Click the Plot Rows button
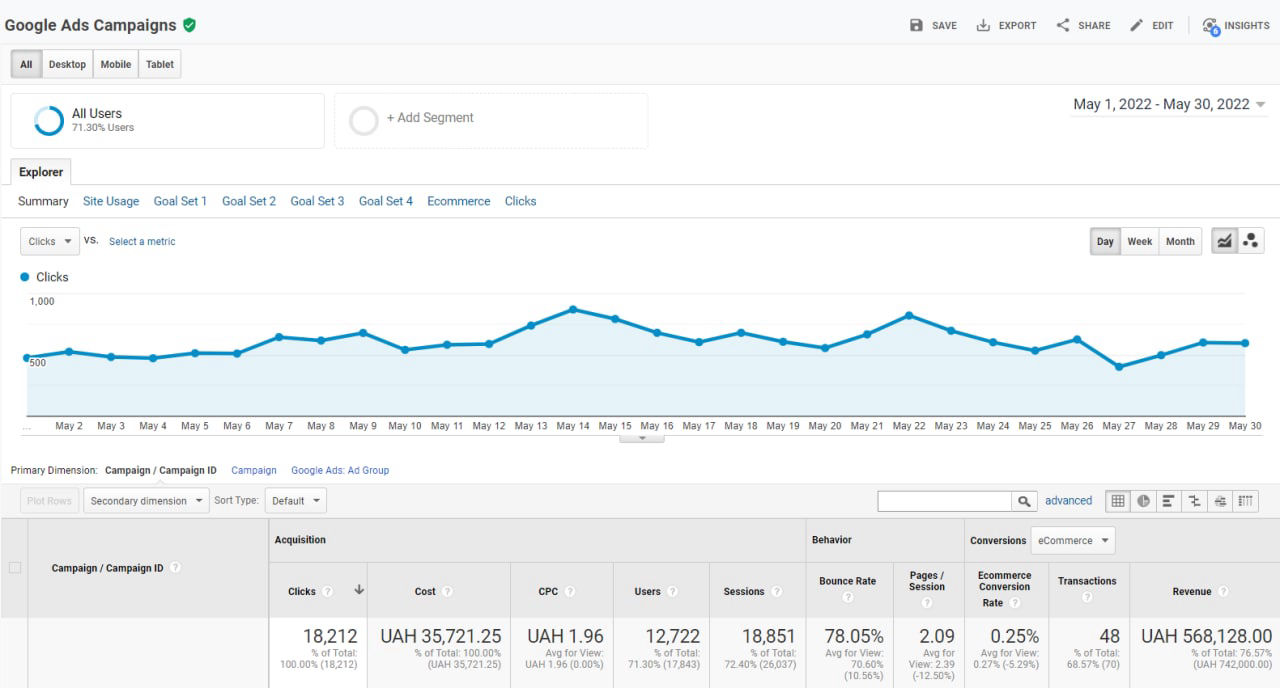Screen dimensions: 1280x688 (49, 501)
